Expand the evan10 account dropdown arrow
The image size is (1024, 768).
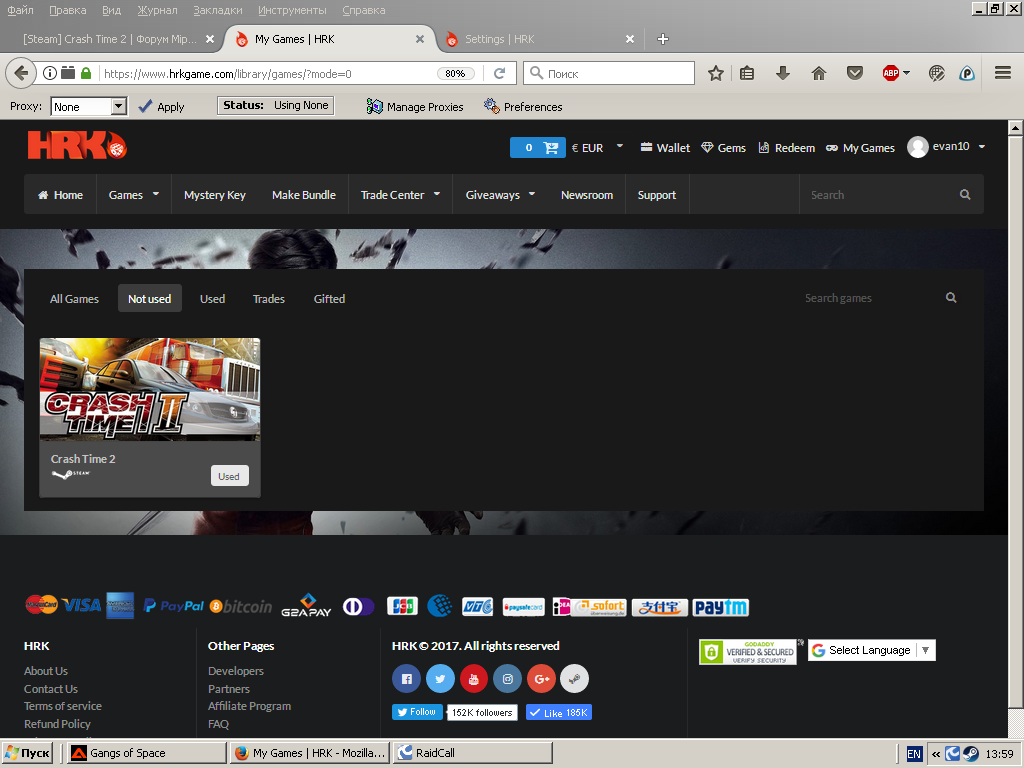click(x=982, y=147)
